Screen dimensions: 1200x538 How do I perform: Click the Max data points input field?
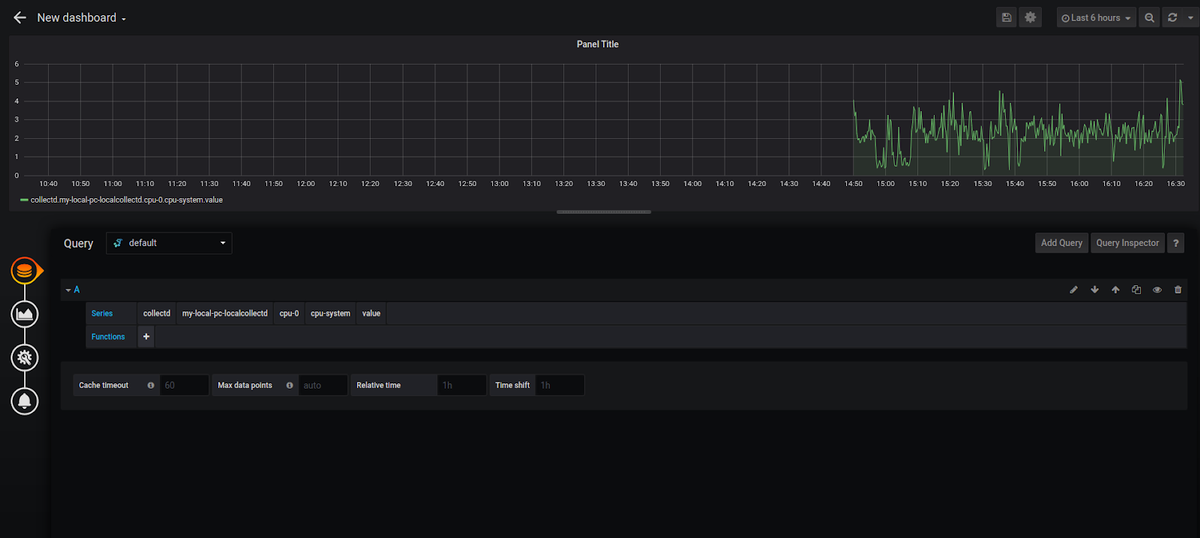click(323, 385)
